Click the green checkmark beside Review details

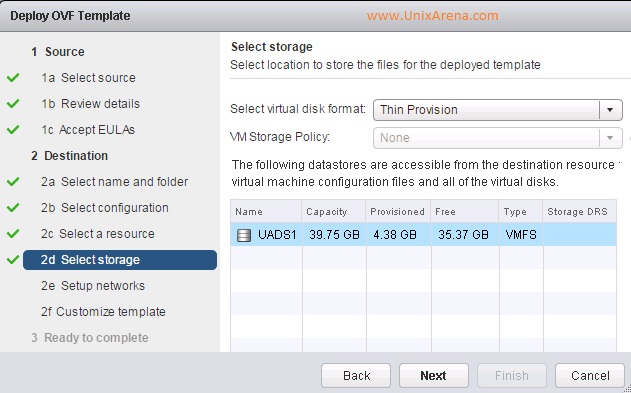13,103
